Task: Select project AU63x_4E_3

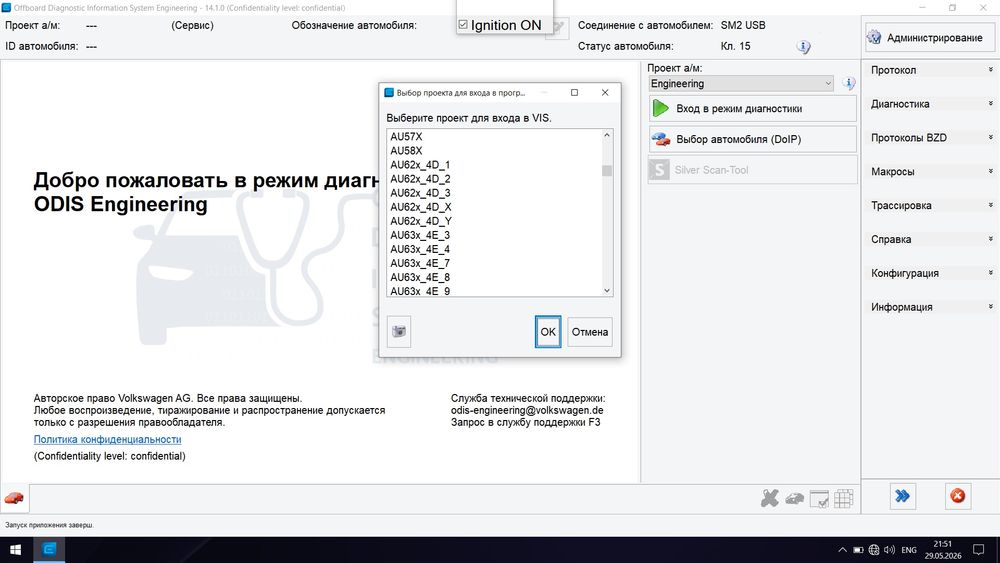Action: 420,235
